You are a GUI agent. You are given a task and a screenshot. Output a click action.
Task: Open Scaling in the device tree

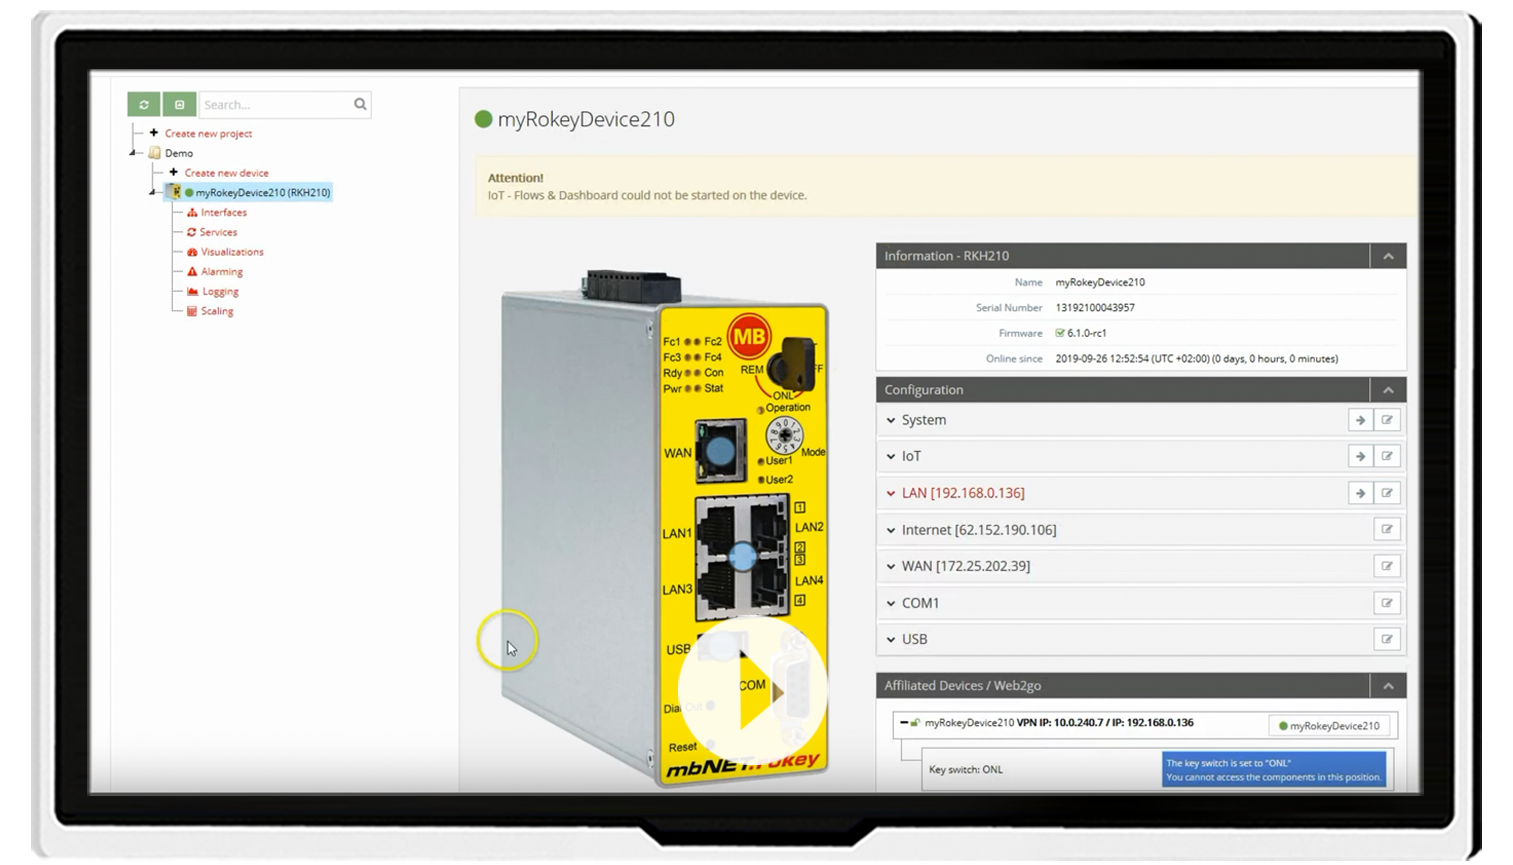[217, 311]
